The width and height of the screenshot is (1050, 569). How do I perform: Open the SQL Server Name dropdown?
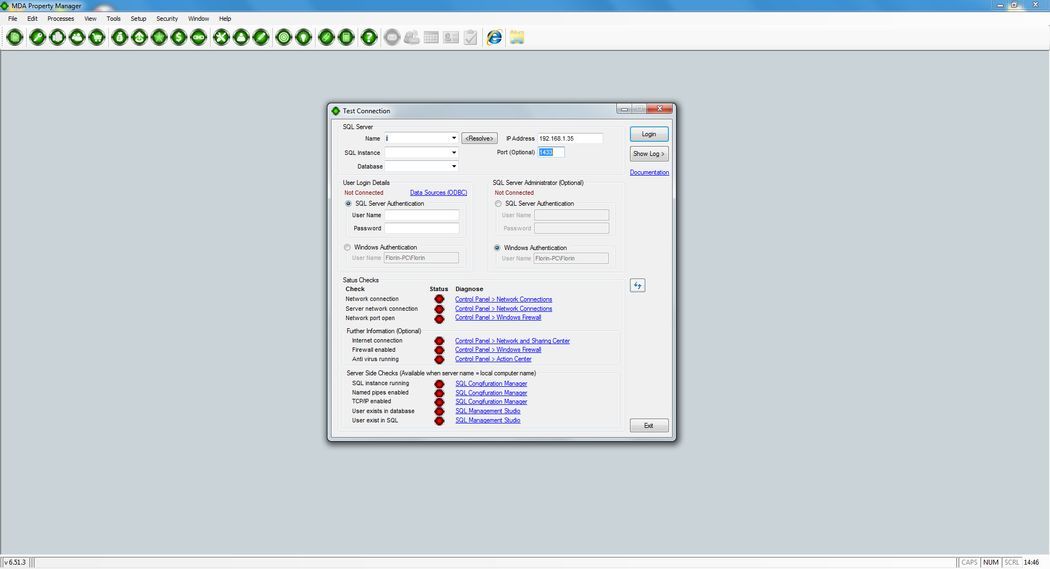pyautogui.click(x=453, y=139)
